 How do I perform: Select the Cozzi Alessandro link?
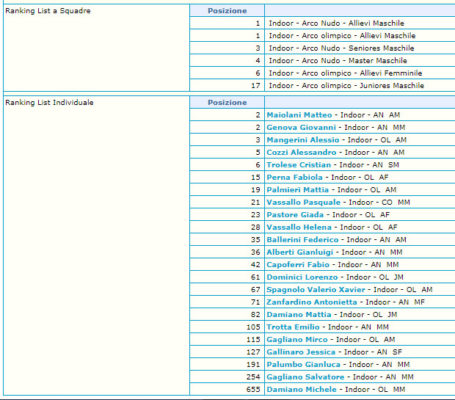[301, 152]
